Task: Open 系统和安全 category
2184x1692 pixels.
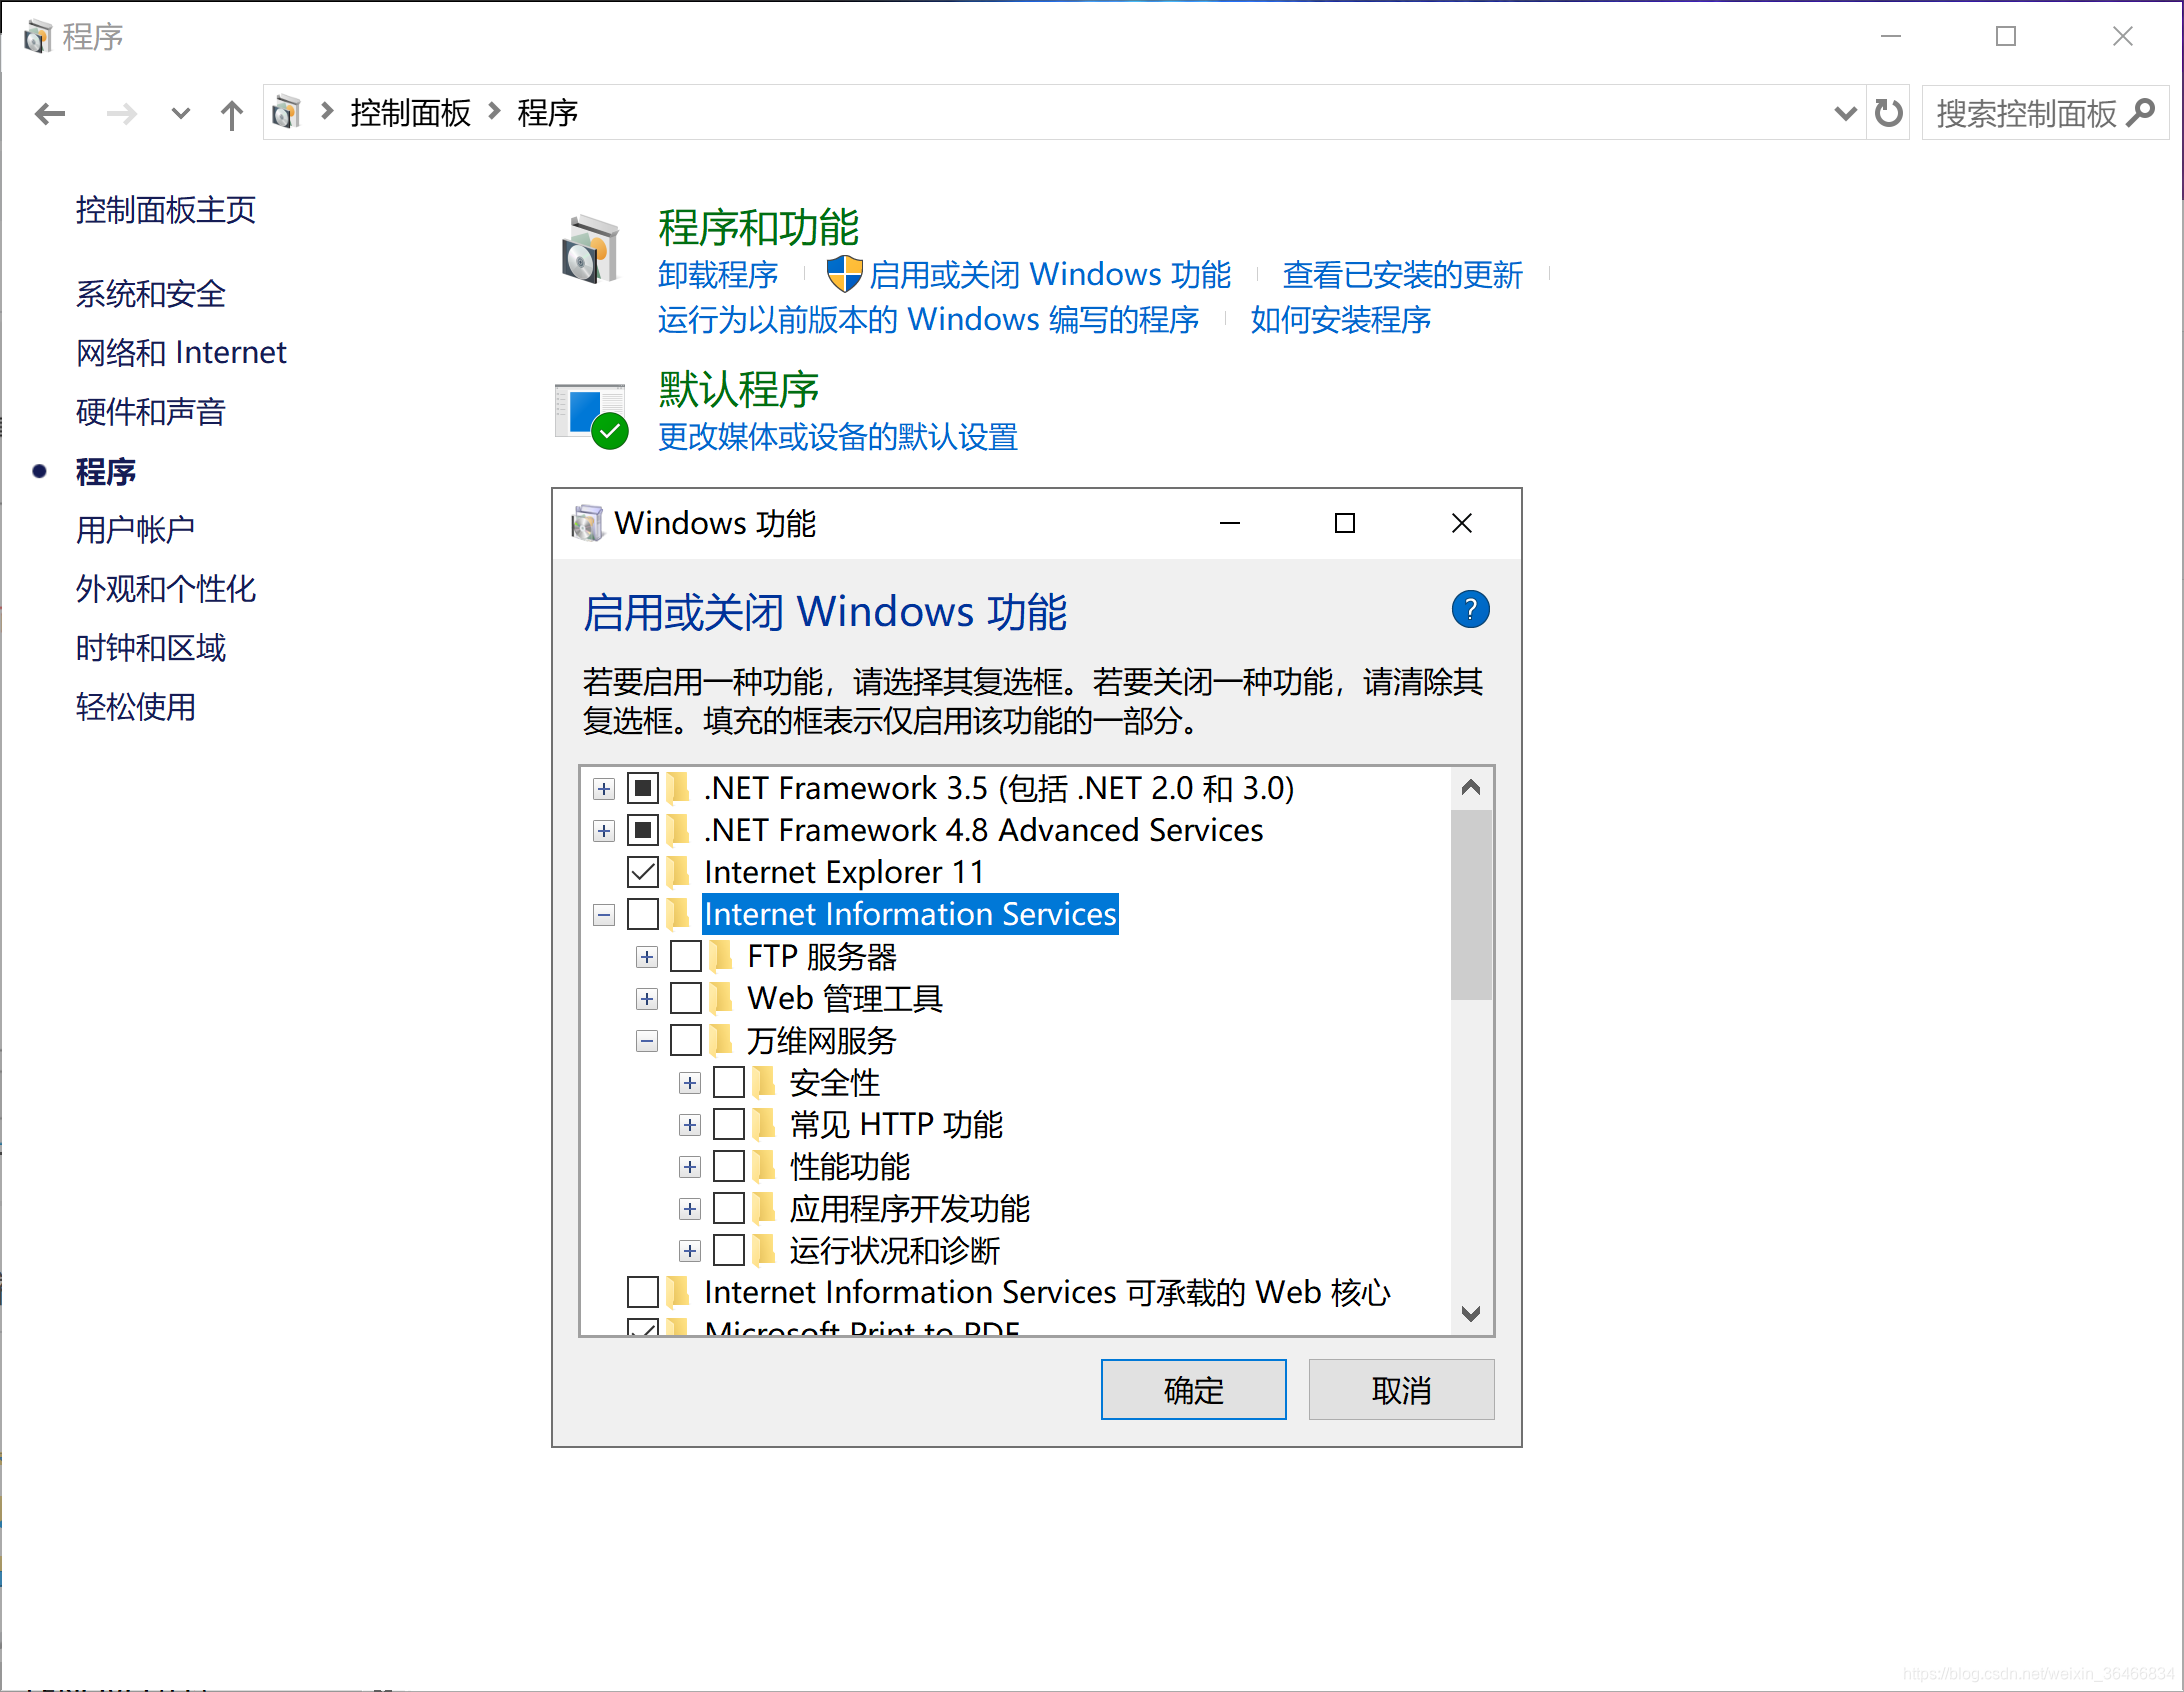Action: click(151, 294)
